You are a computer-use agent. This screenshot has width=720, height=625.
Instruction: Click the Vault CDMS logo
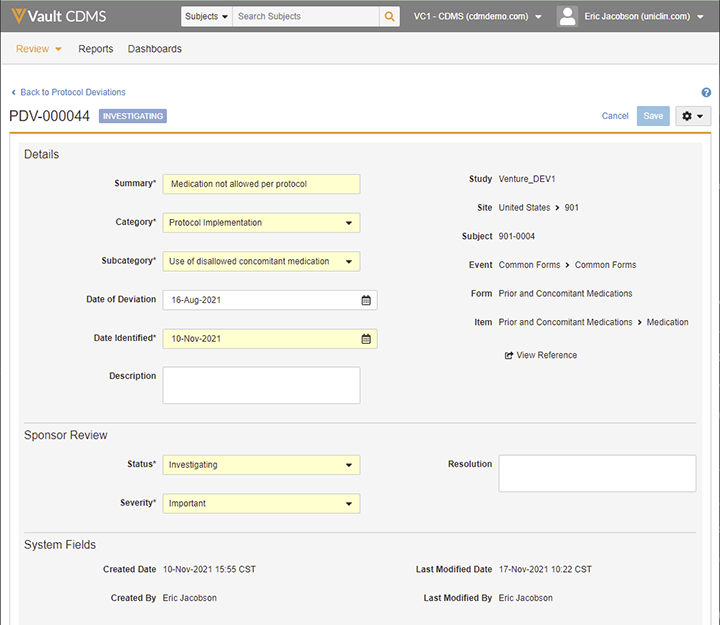pyautogui.click(x=65, y=17)
